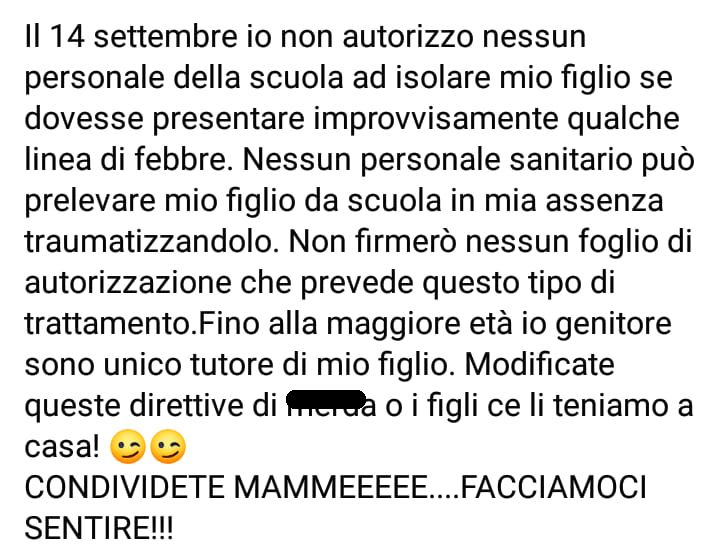Click the black redaction bar over the word
This screenshot has height=556, width=720.
click(x=326, y=399)
